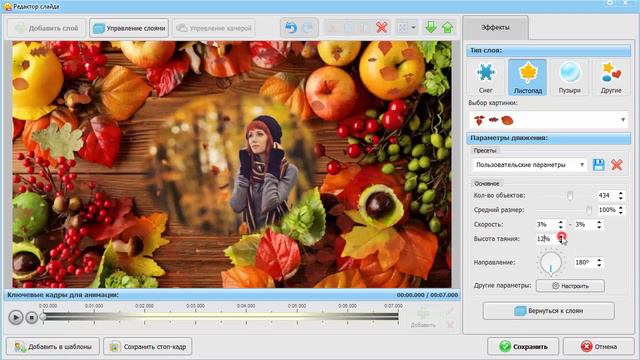This screenshot has width=640, height=360.
Task: Click the Направление direction dial
Action: [x=551, y=262]
